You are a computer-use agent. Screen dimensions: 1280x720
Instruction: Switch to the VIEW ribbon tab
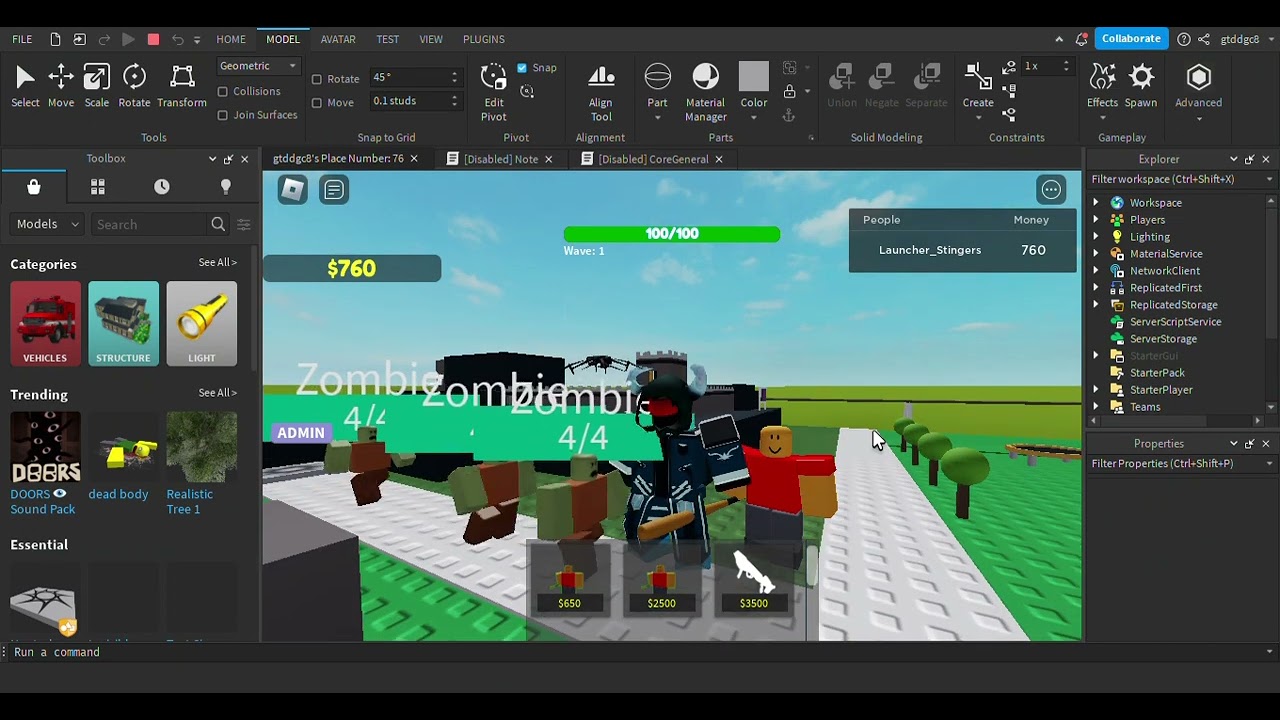(x=431, y=39)
